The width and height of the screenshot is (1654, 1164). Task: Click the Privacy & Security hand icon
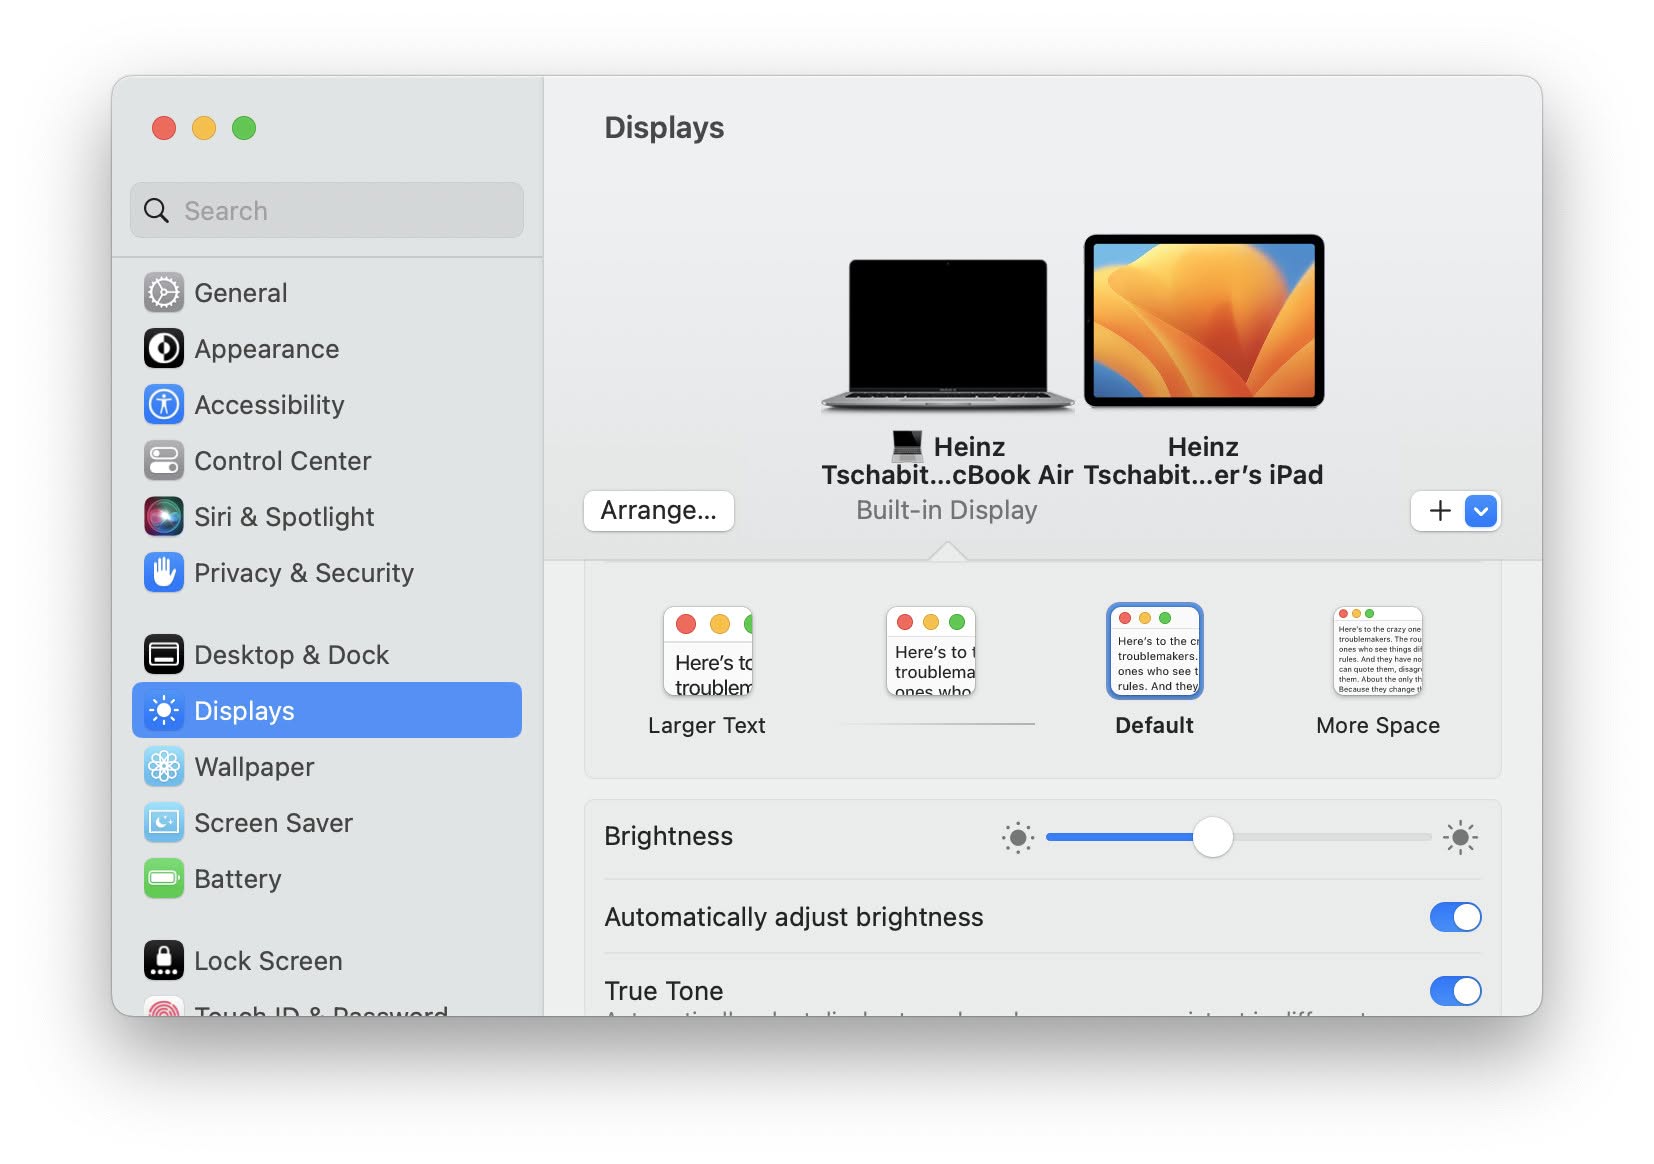click(164, 573)
